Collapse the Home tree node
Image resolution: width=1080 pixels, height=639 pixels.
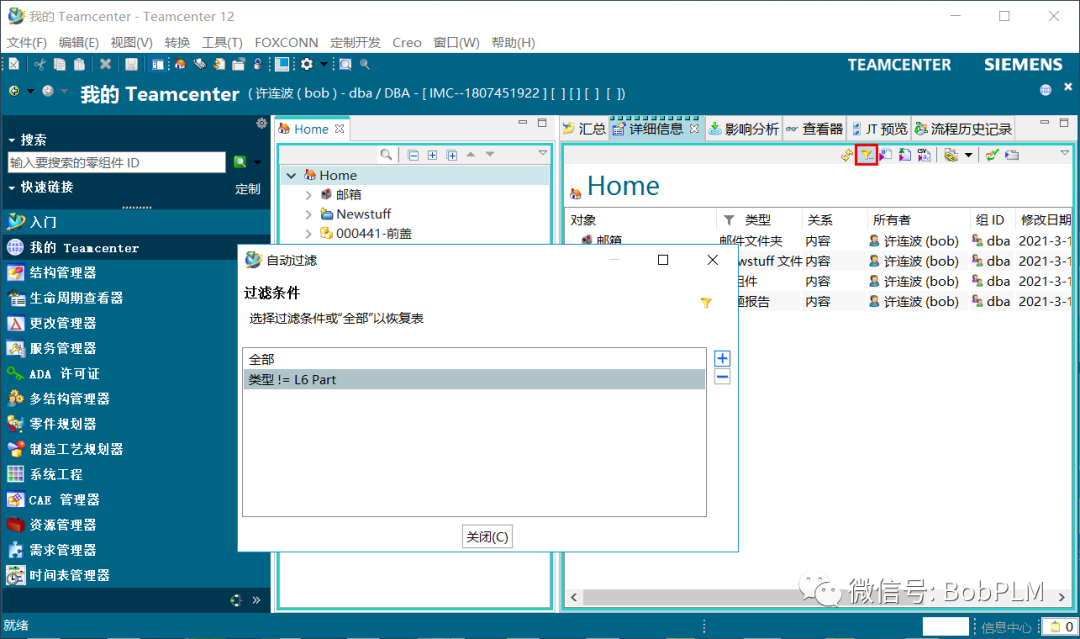pos(291,176)
